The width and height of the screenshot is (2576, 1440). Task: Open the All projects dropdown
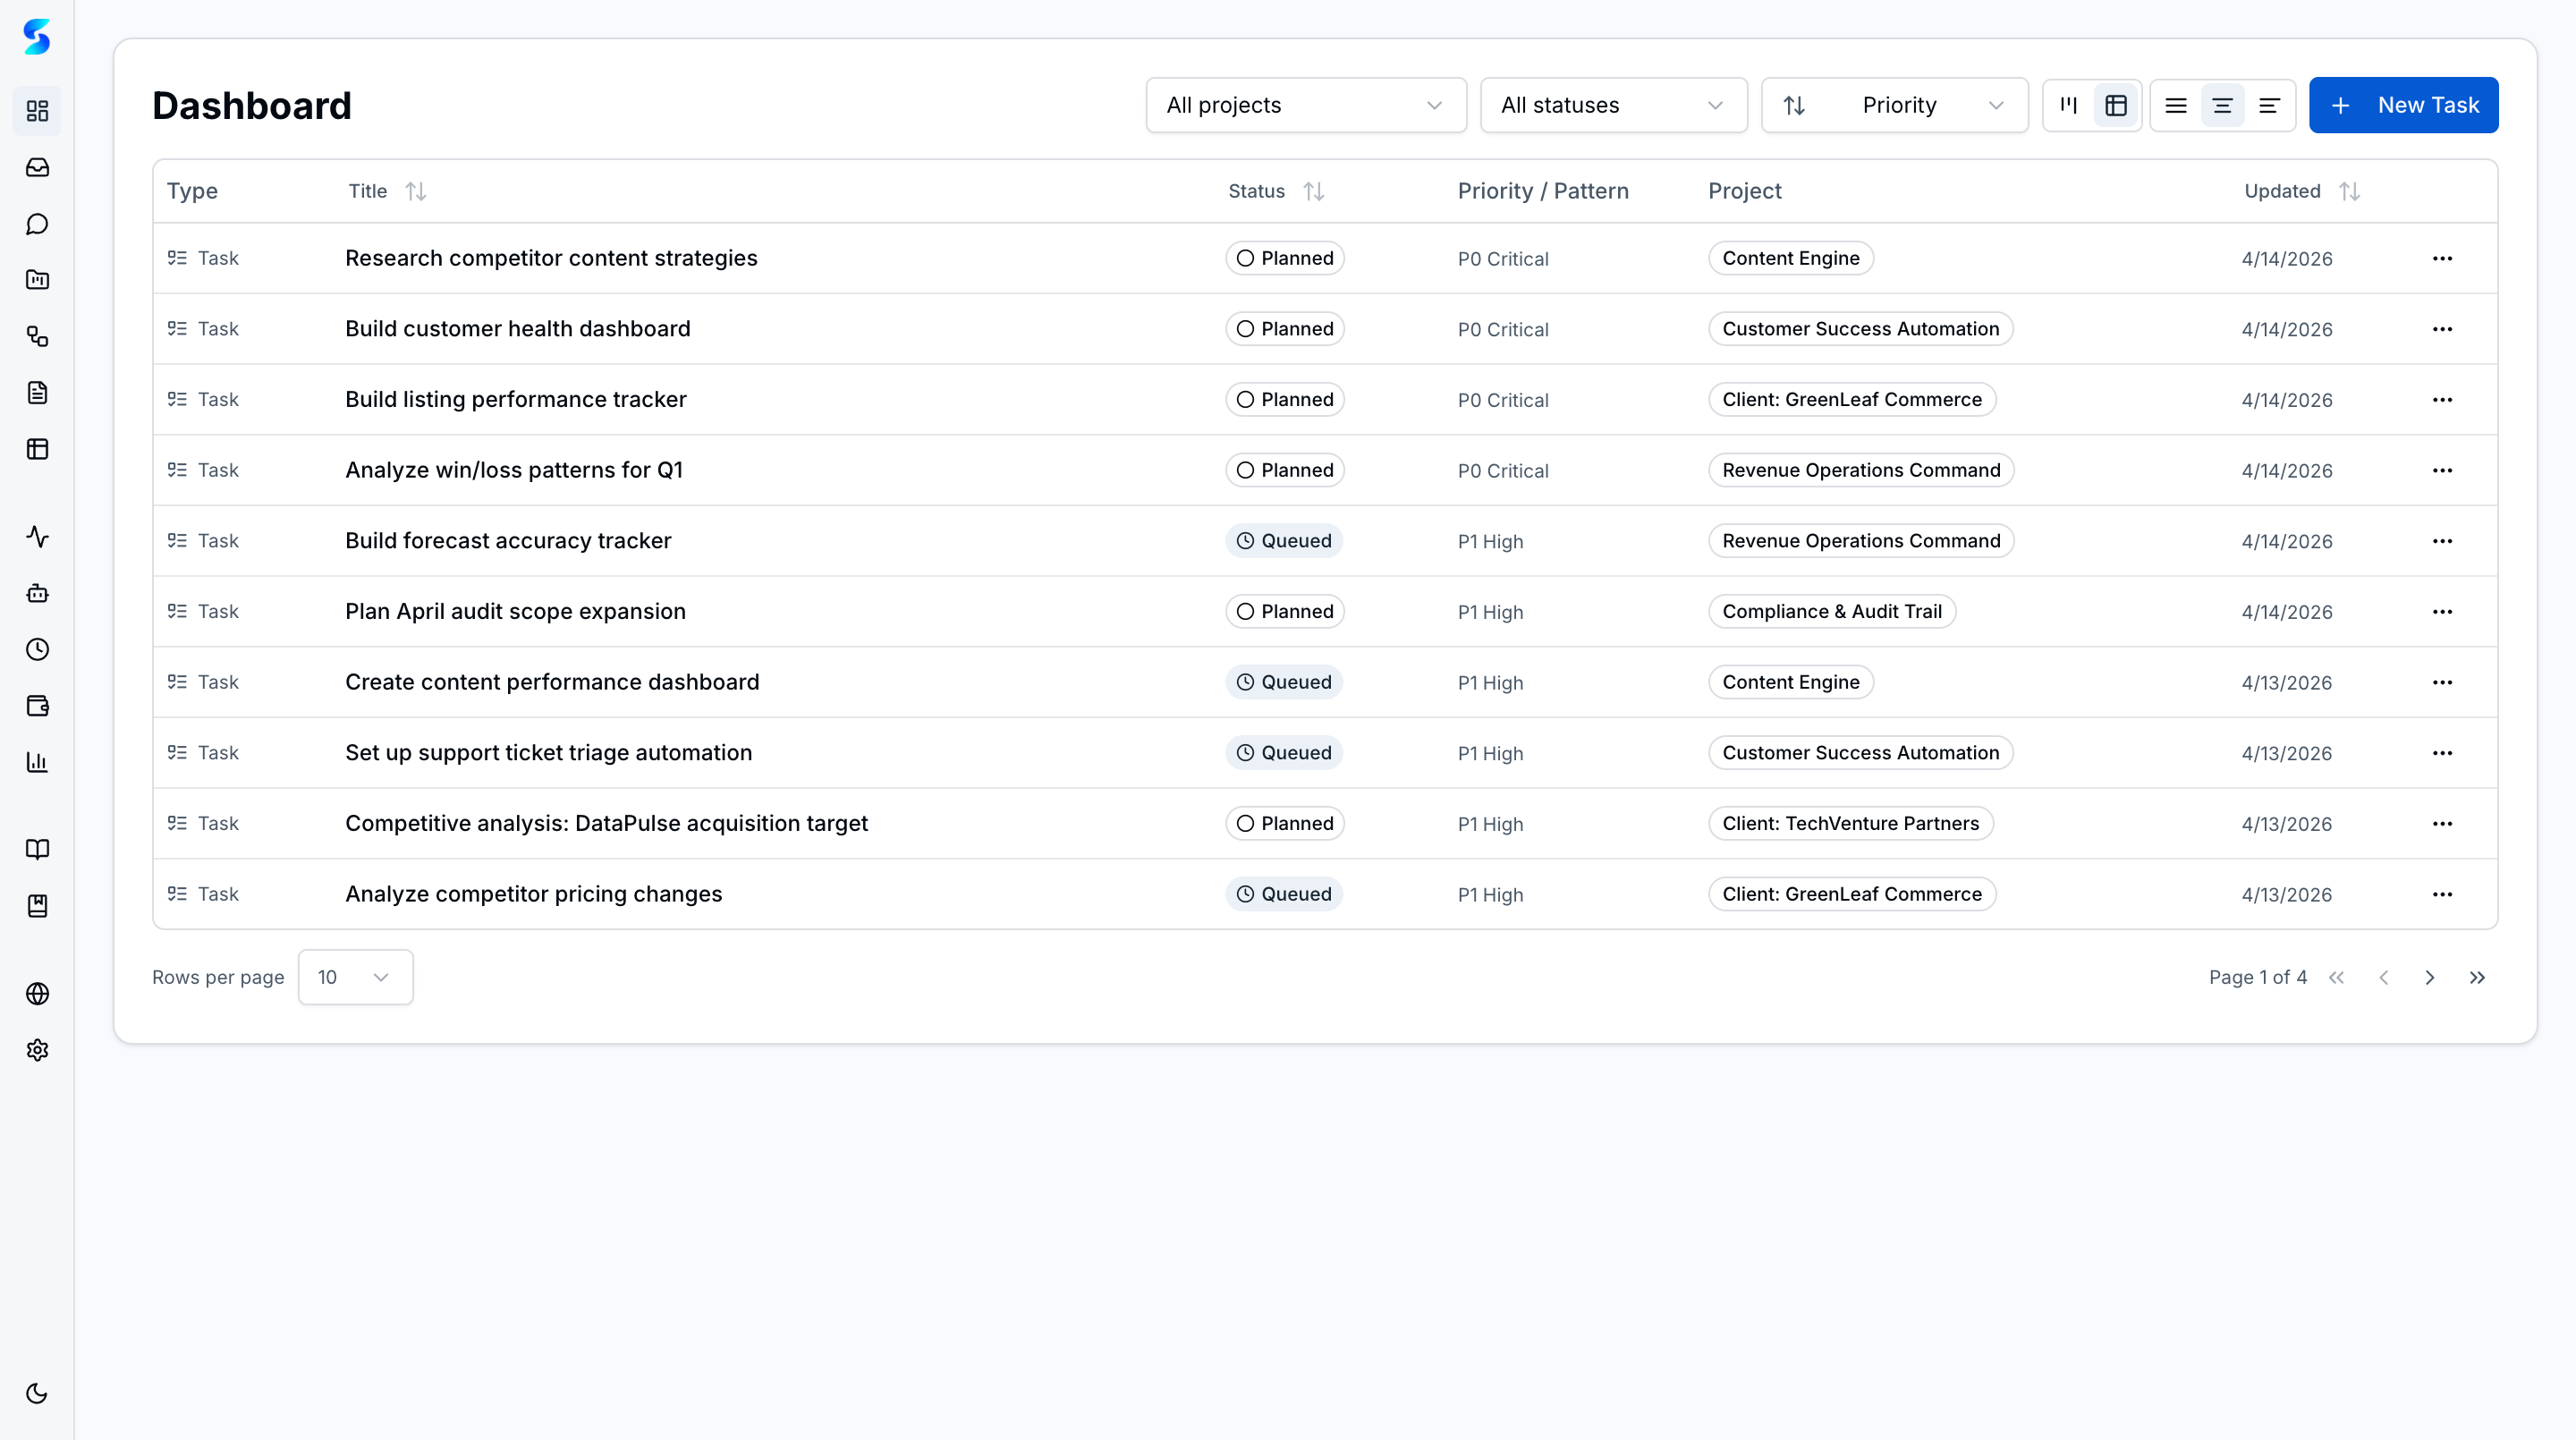pyautogui.click(x=1305, y=105)
